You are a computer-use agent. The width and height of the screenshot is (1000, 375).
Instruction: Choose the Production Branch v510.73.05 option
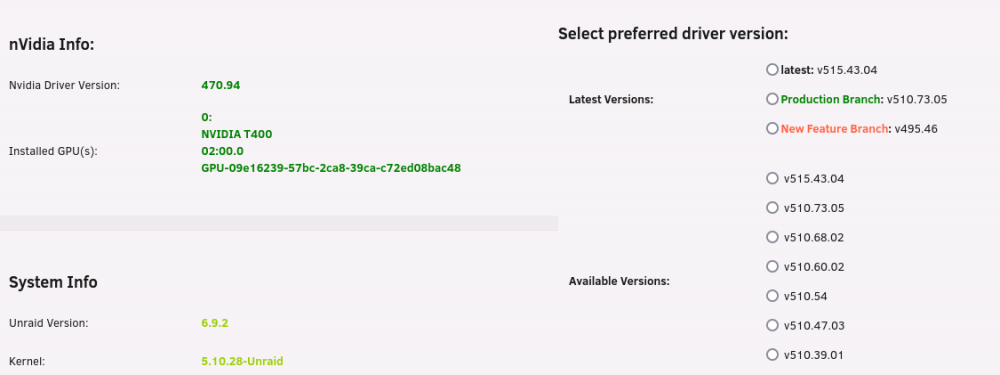pyautogui.click(x=772, y=99)
